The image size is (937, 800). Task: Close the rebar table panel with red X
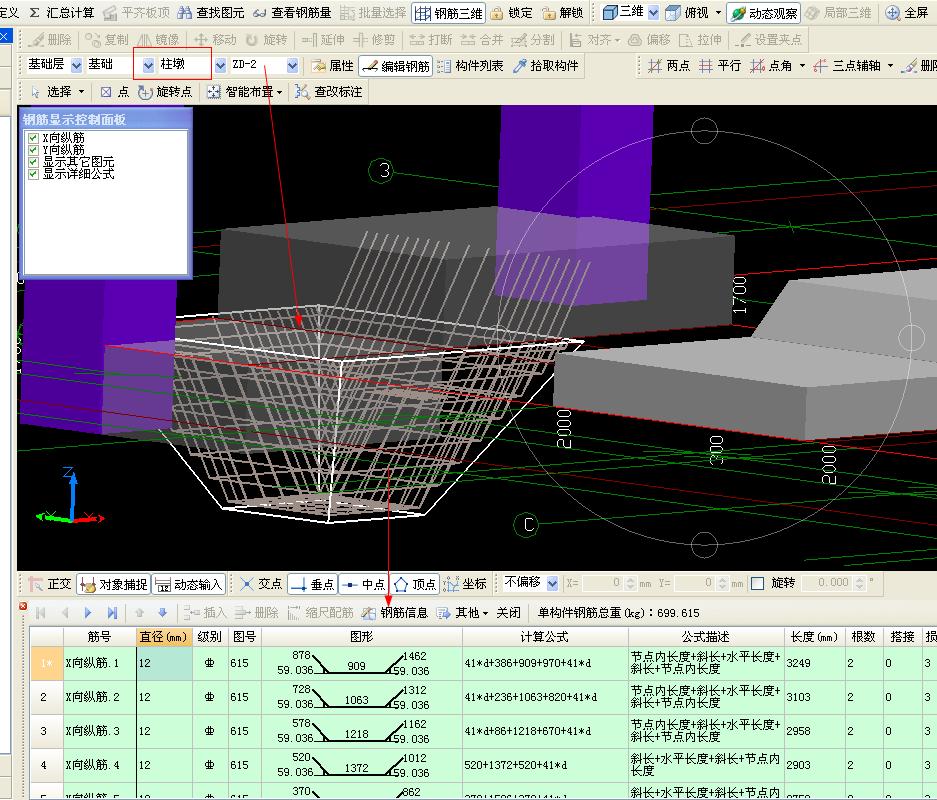coord(23,606)
